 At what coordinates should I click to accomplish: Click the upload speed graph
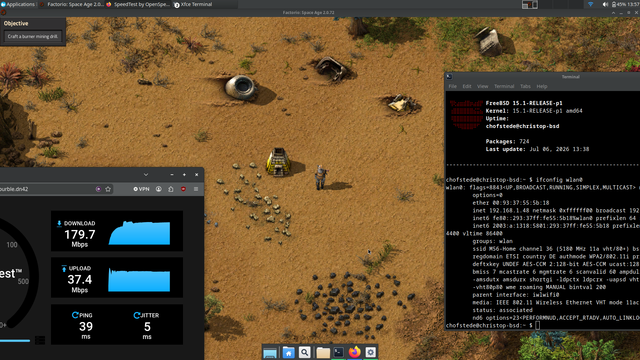[139, 280]
